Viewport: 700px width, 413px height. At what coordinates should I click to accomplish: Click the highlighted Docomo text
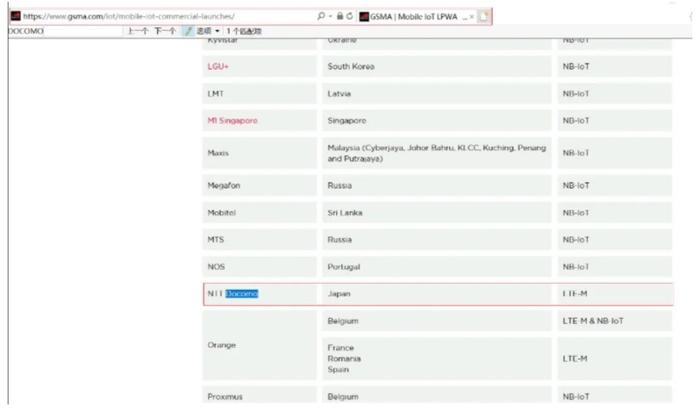[242, 294]
